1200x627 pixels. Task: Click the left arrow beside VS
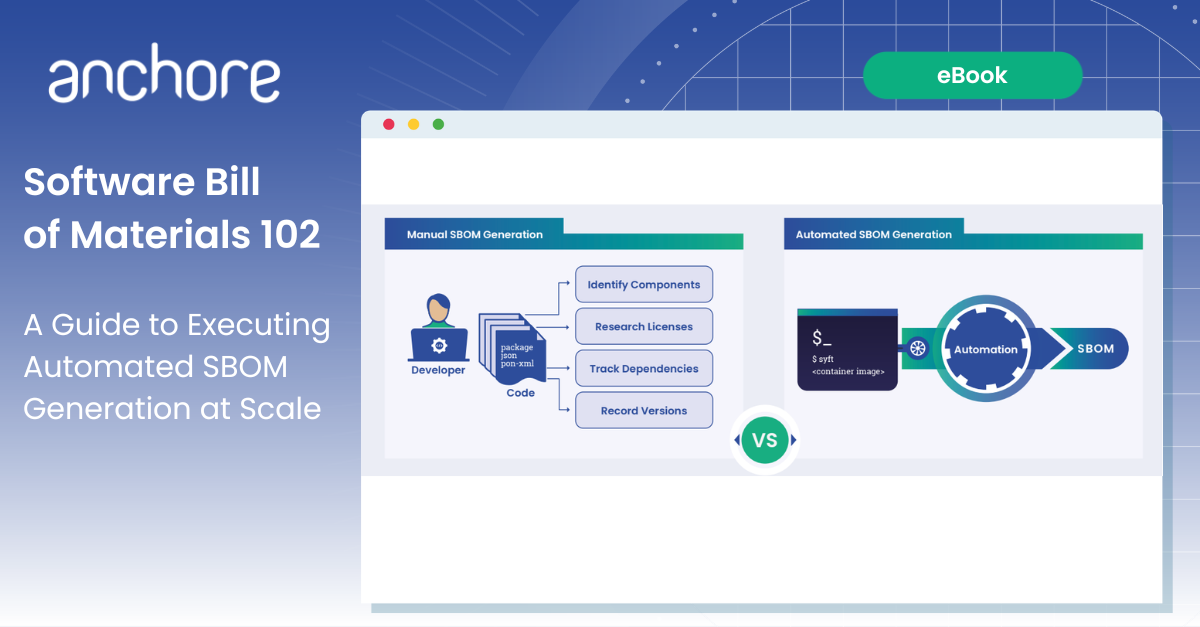point(737,440)
